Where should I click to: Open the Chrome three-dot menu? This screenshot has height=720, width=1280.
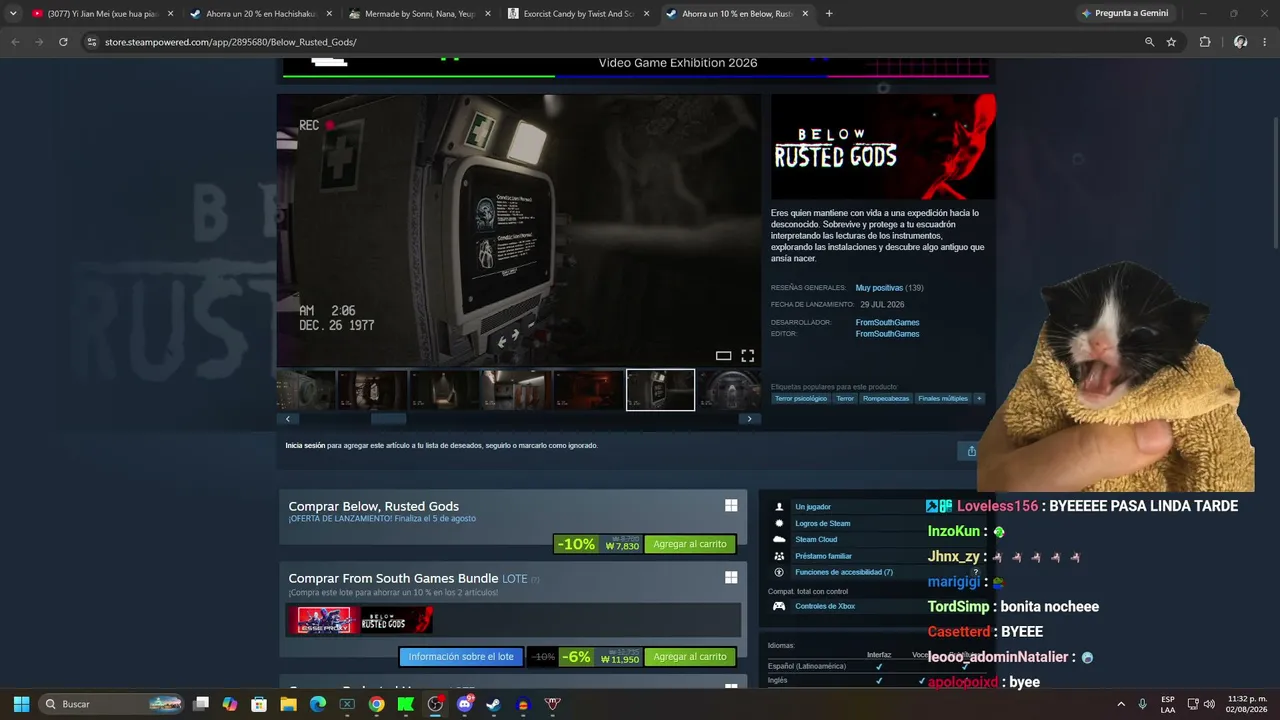[x=1265, y=42]
